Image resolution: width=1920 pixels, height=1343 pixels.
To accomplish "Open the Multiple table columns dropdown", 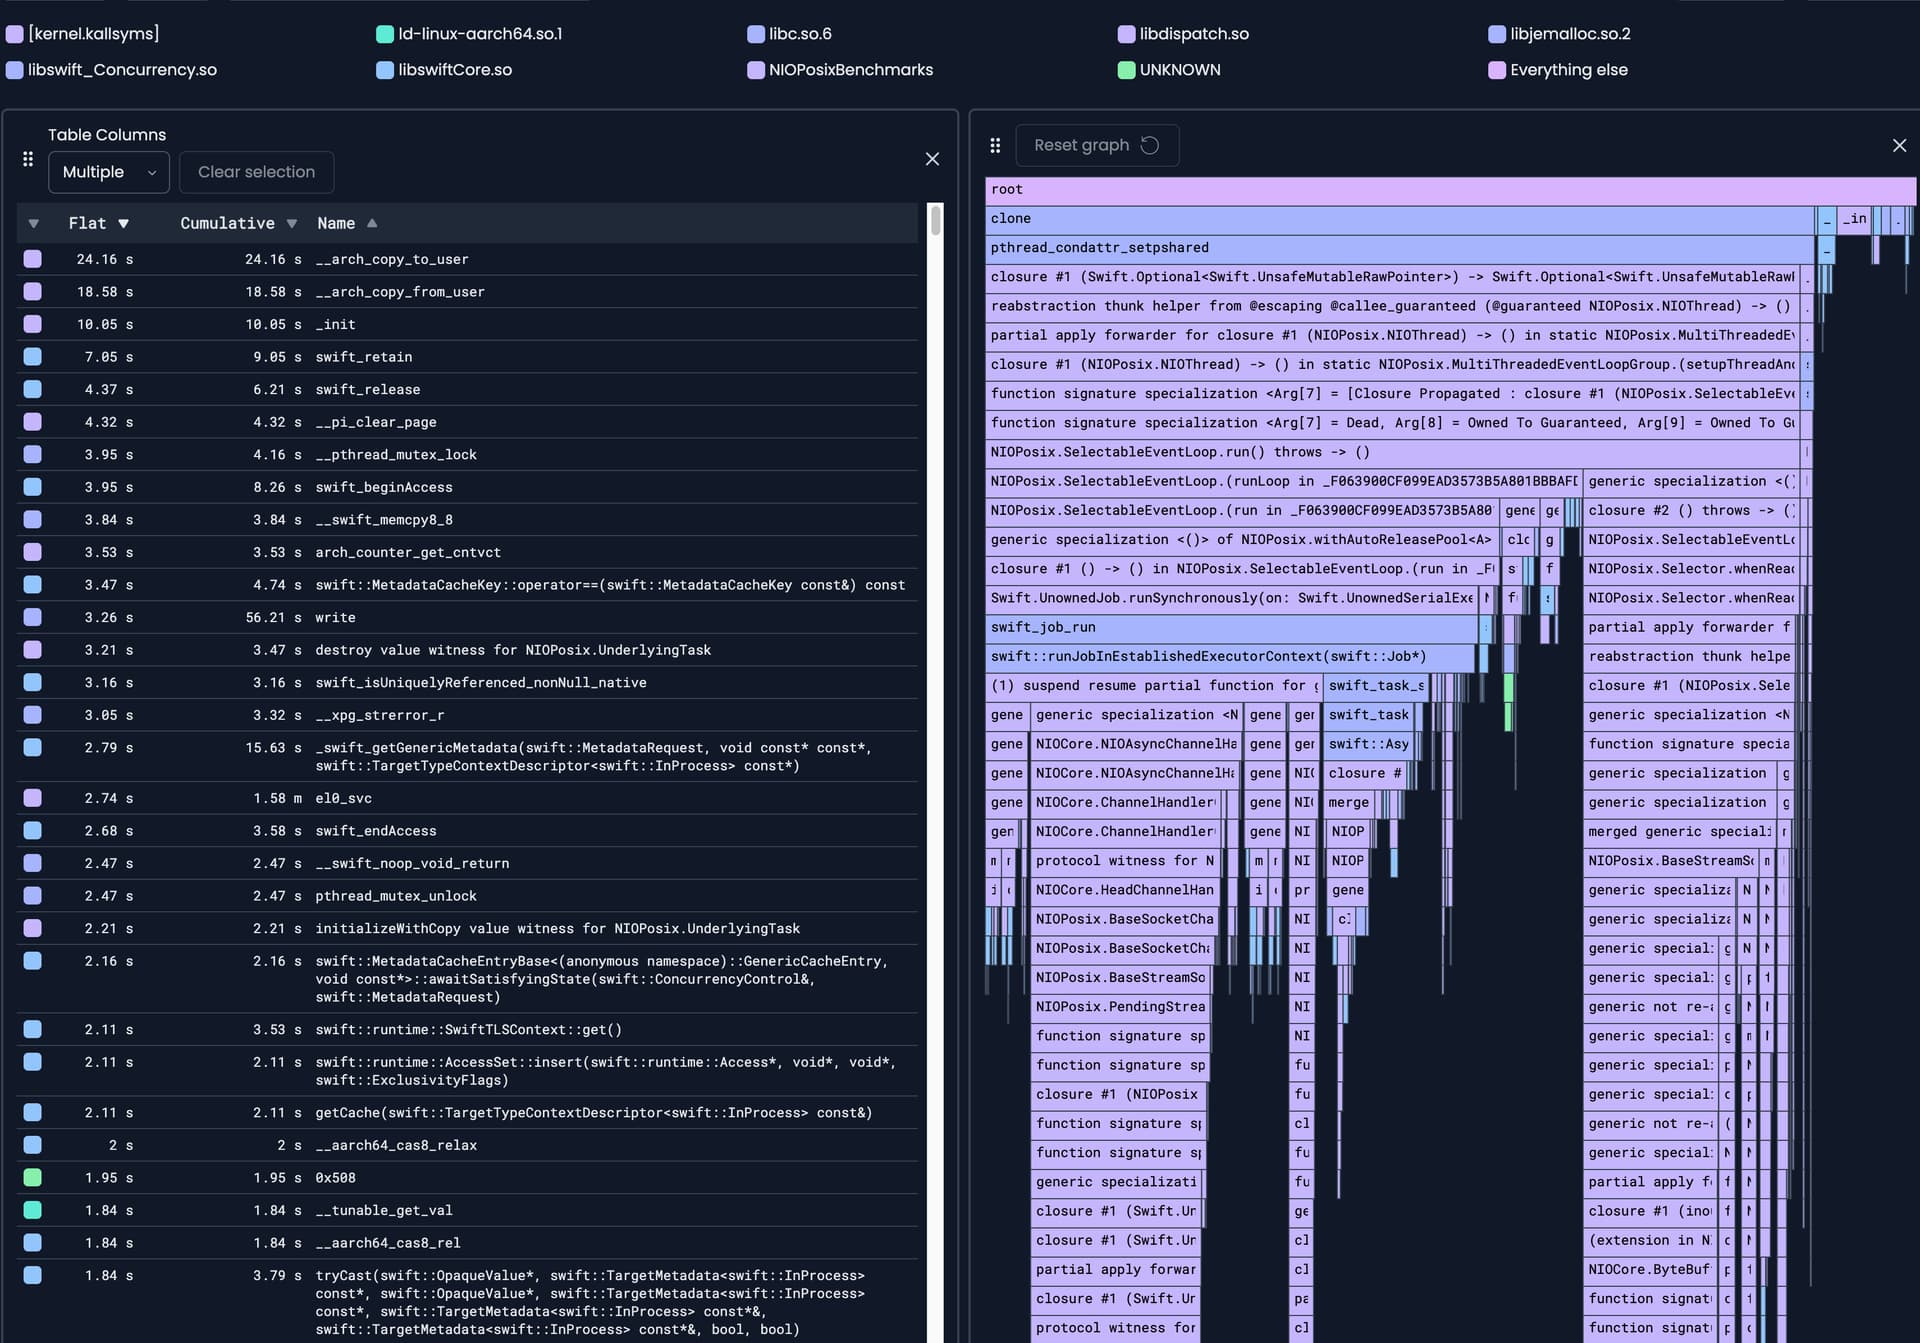I will point(108,173).
